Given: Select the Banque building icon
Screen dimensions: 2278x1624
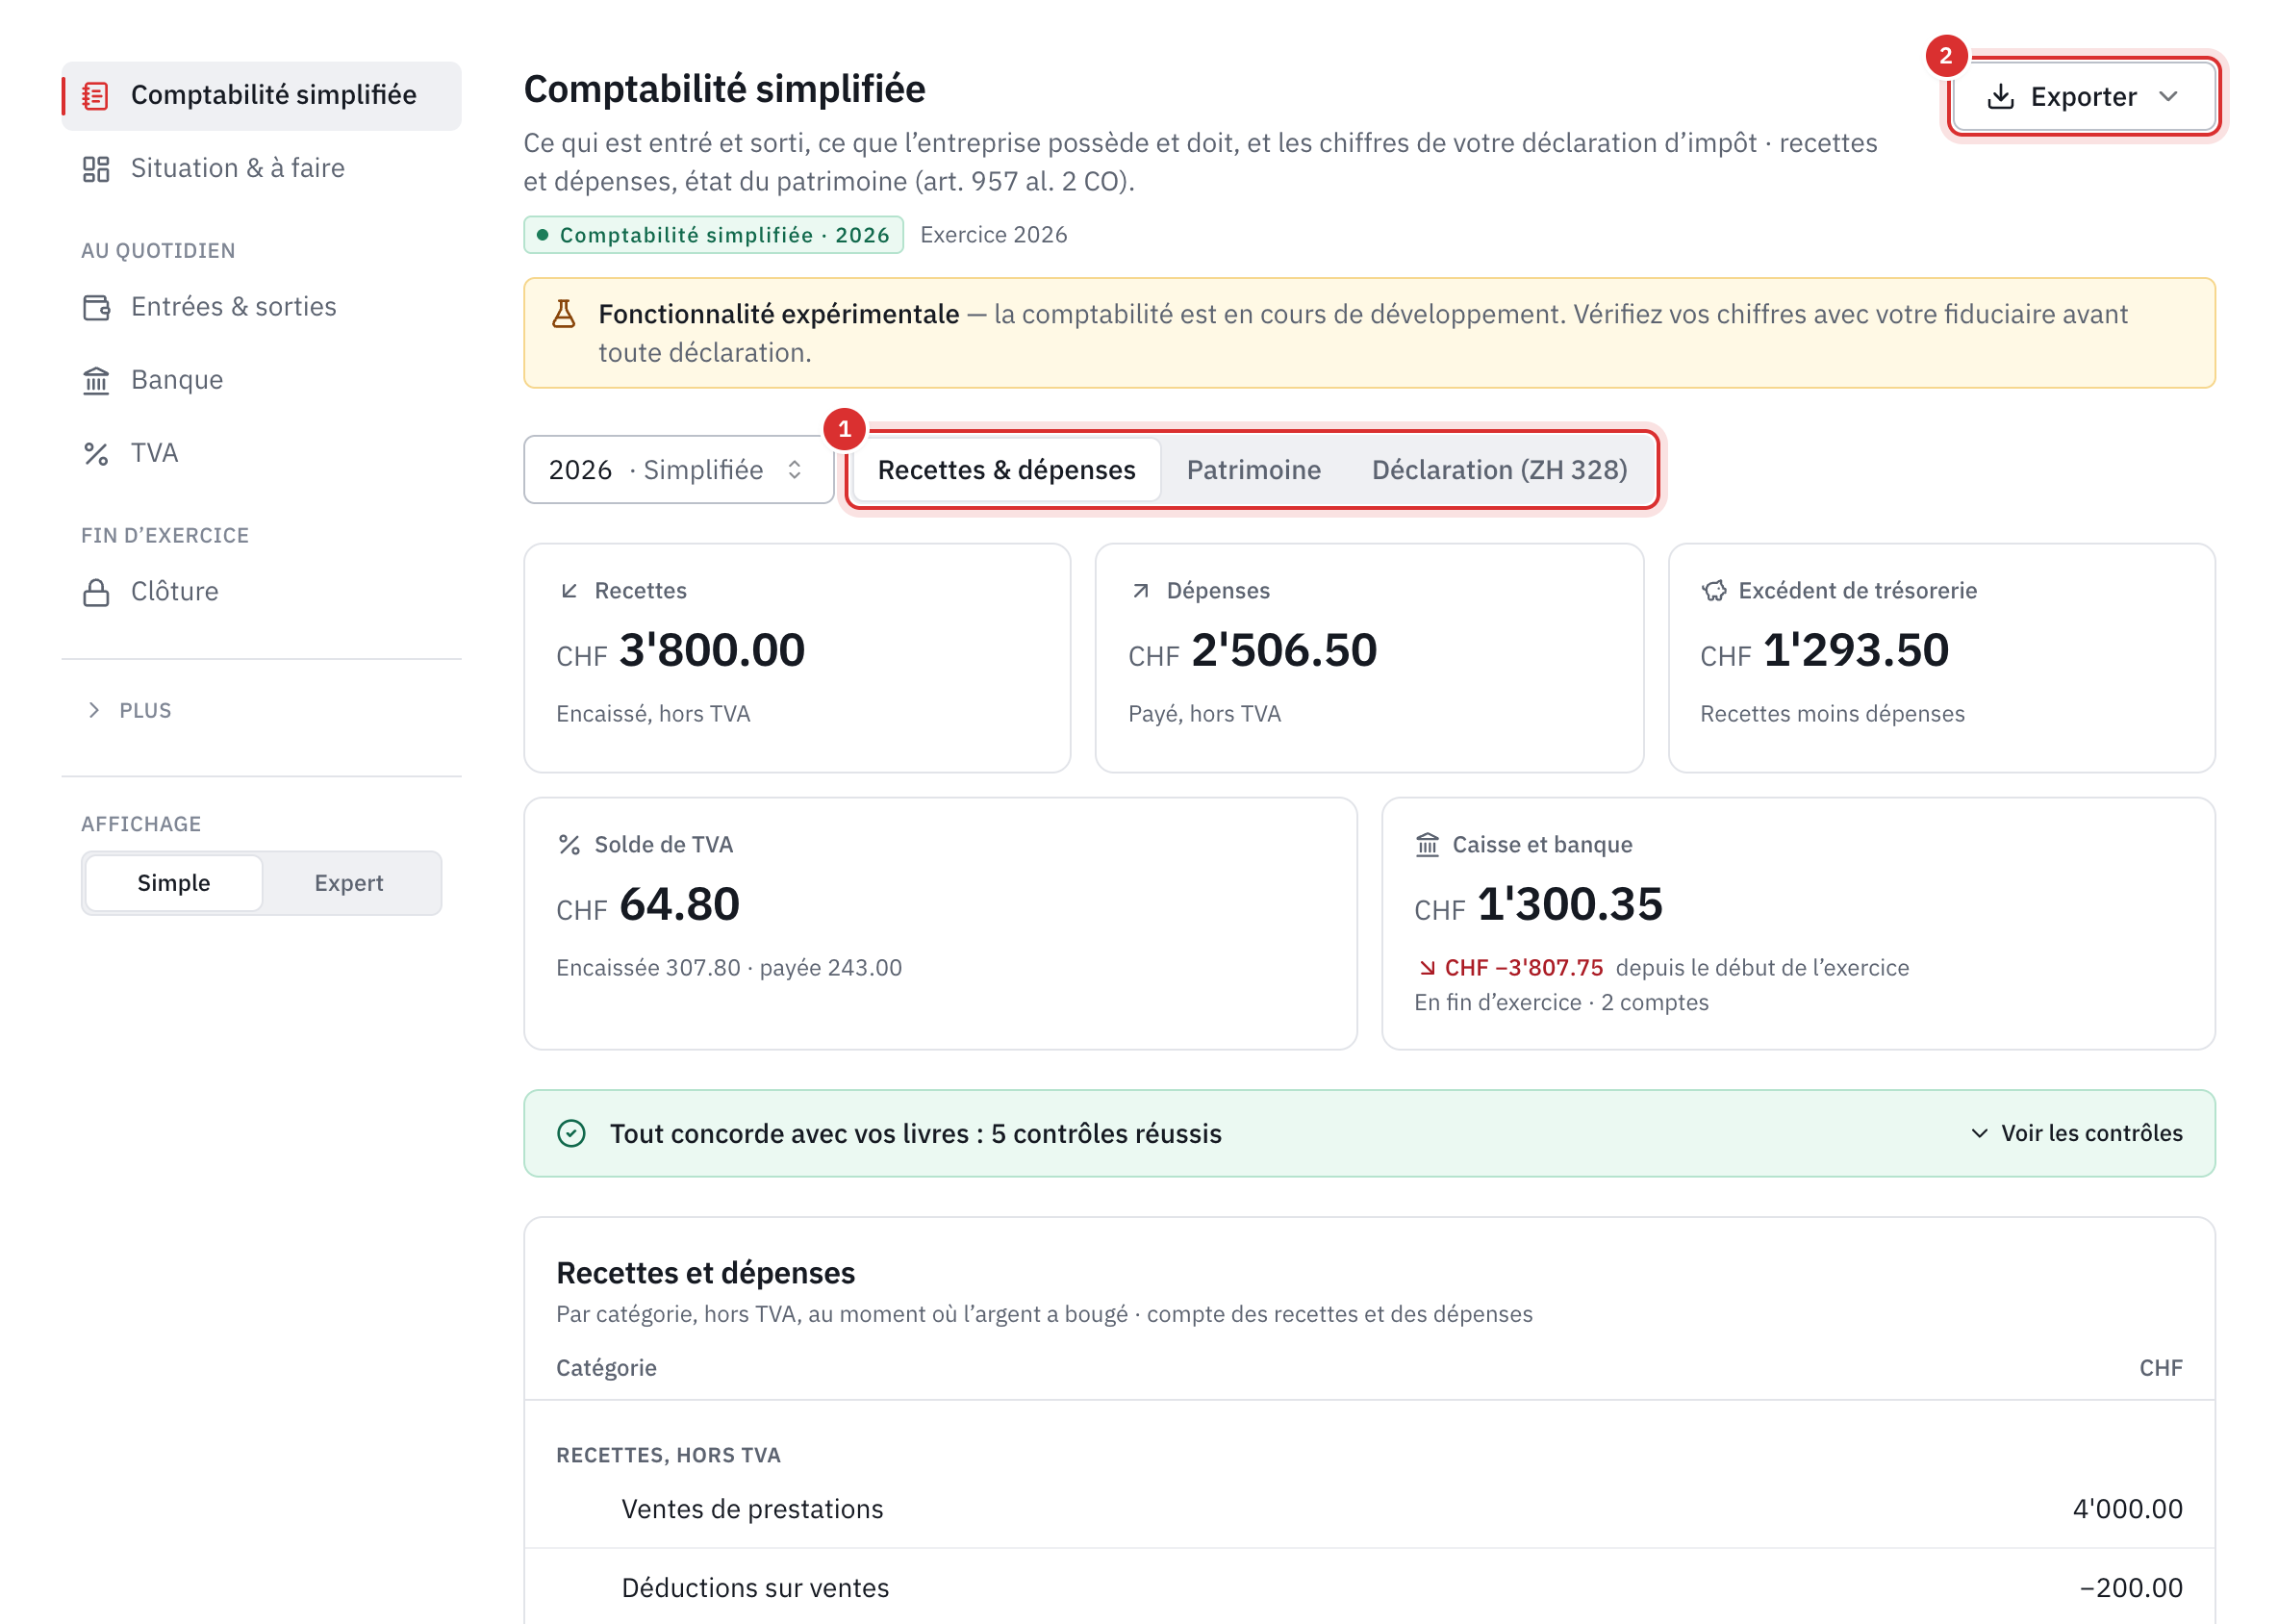Looking at the screenshot, I should [x=95, y=380].
